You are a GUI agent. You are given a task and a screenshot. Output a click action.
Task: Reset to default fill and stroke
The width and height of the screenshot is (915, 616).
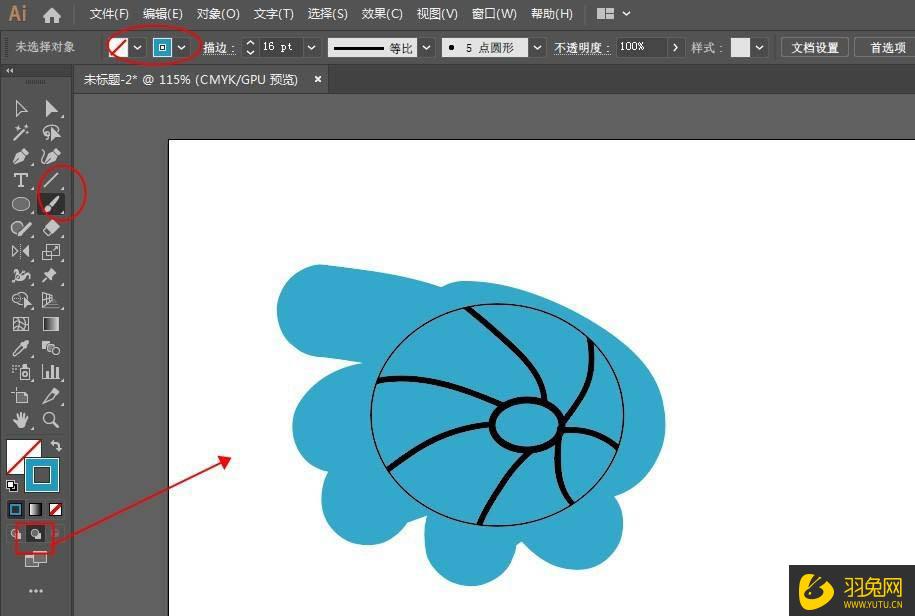click(x=12, y=485)
